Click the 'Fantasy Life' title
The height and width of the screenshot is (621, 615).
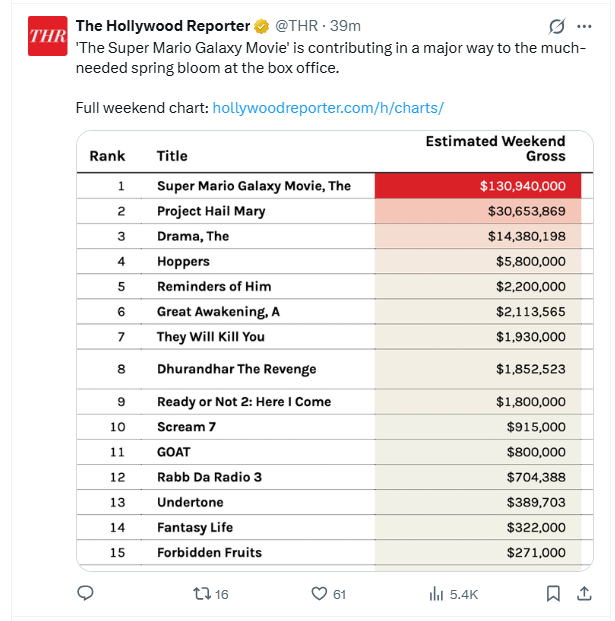click(195, 528)
